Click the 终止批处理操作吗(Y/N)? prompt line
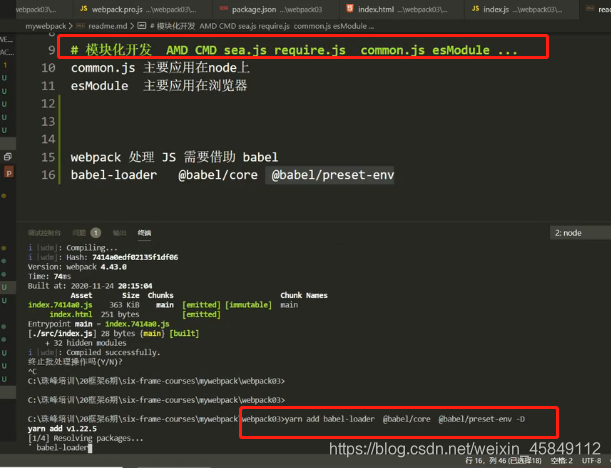Screen dimensions: 611x468 coord(75,362)
